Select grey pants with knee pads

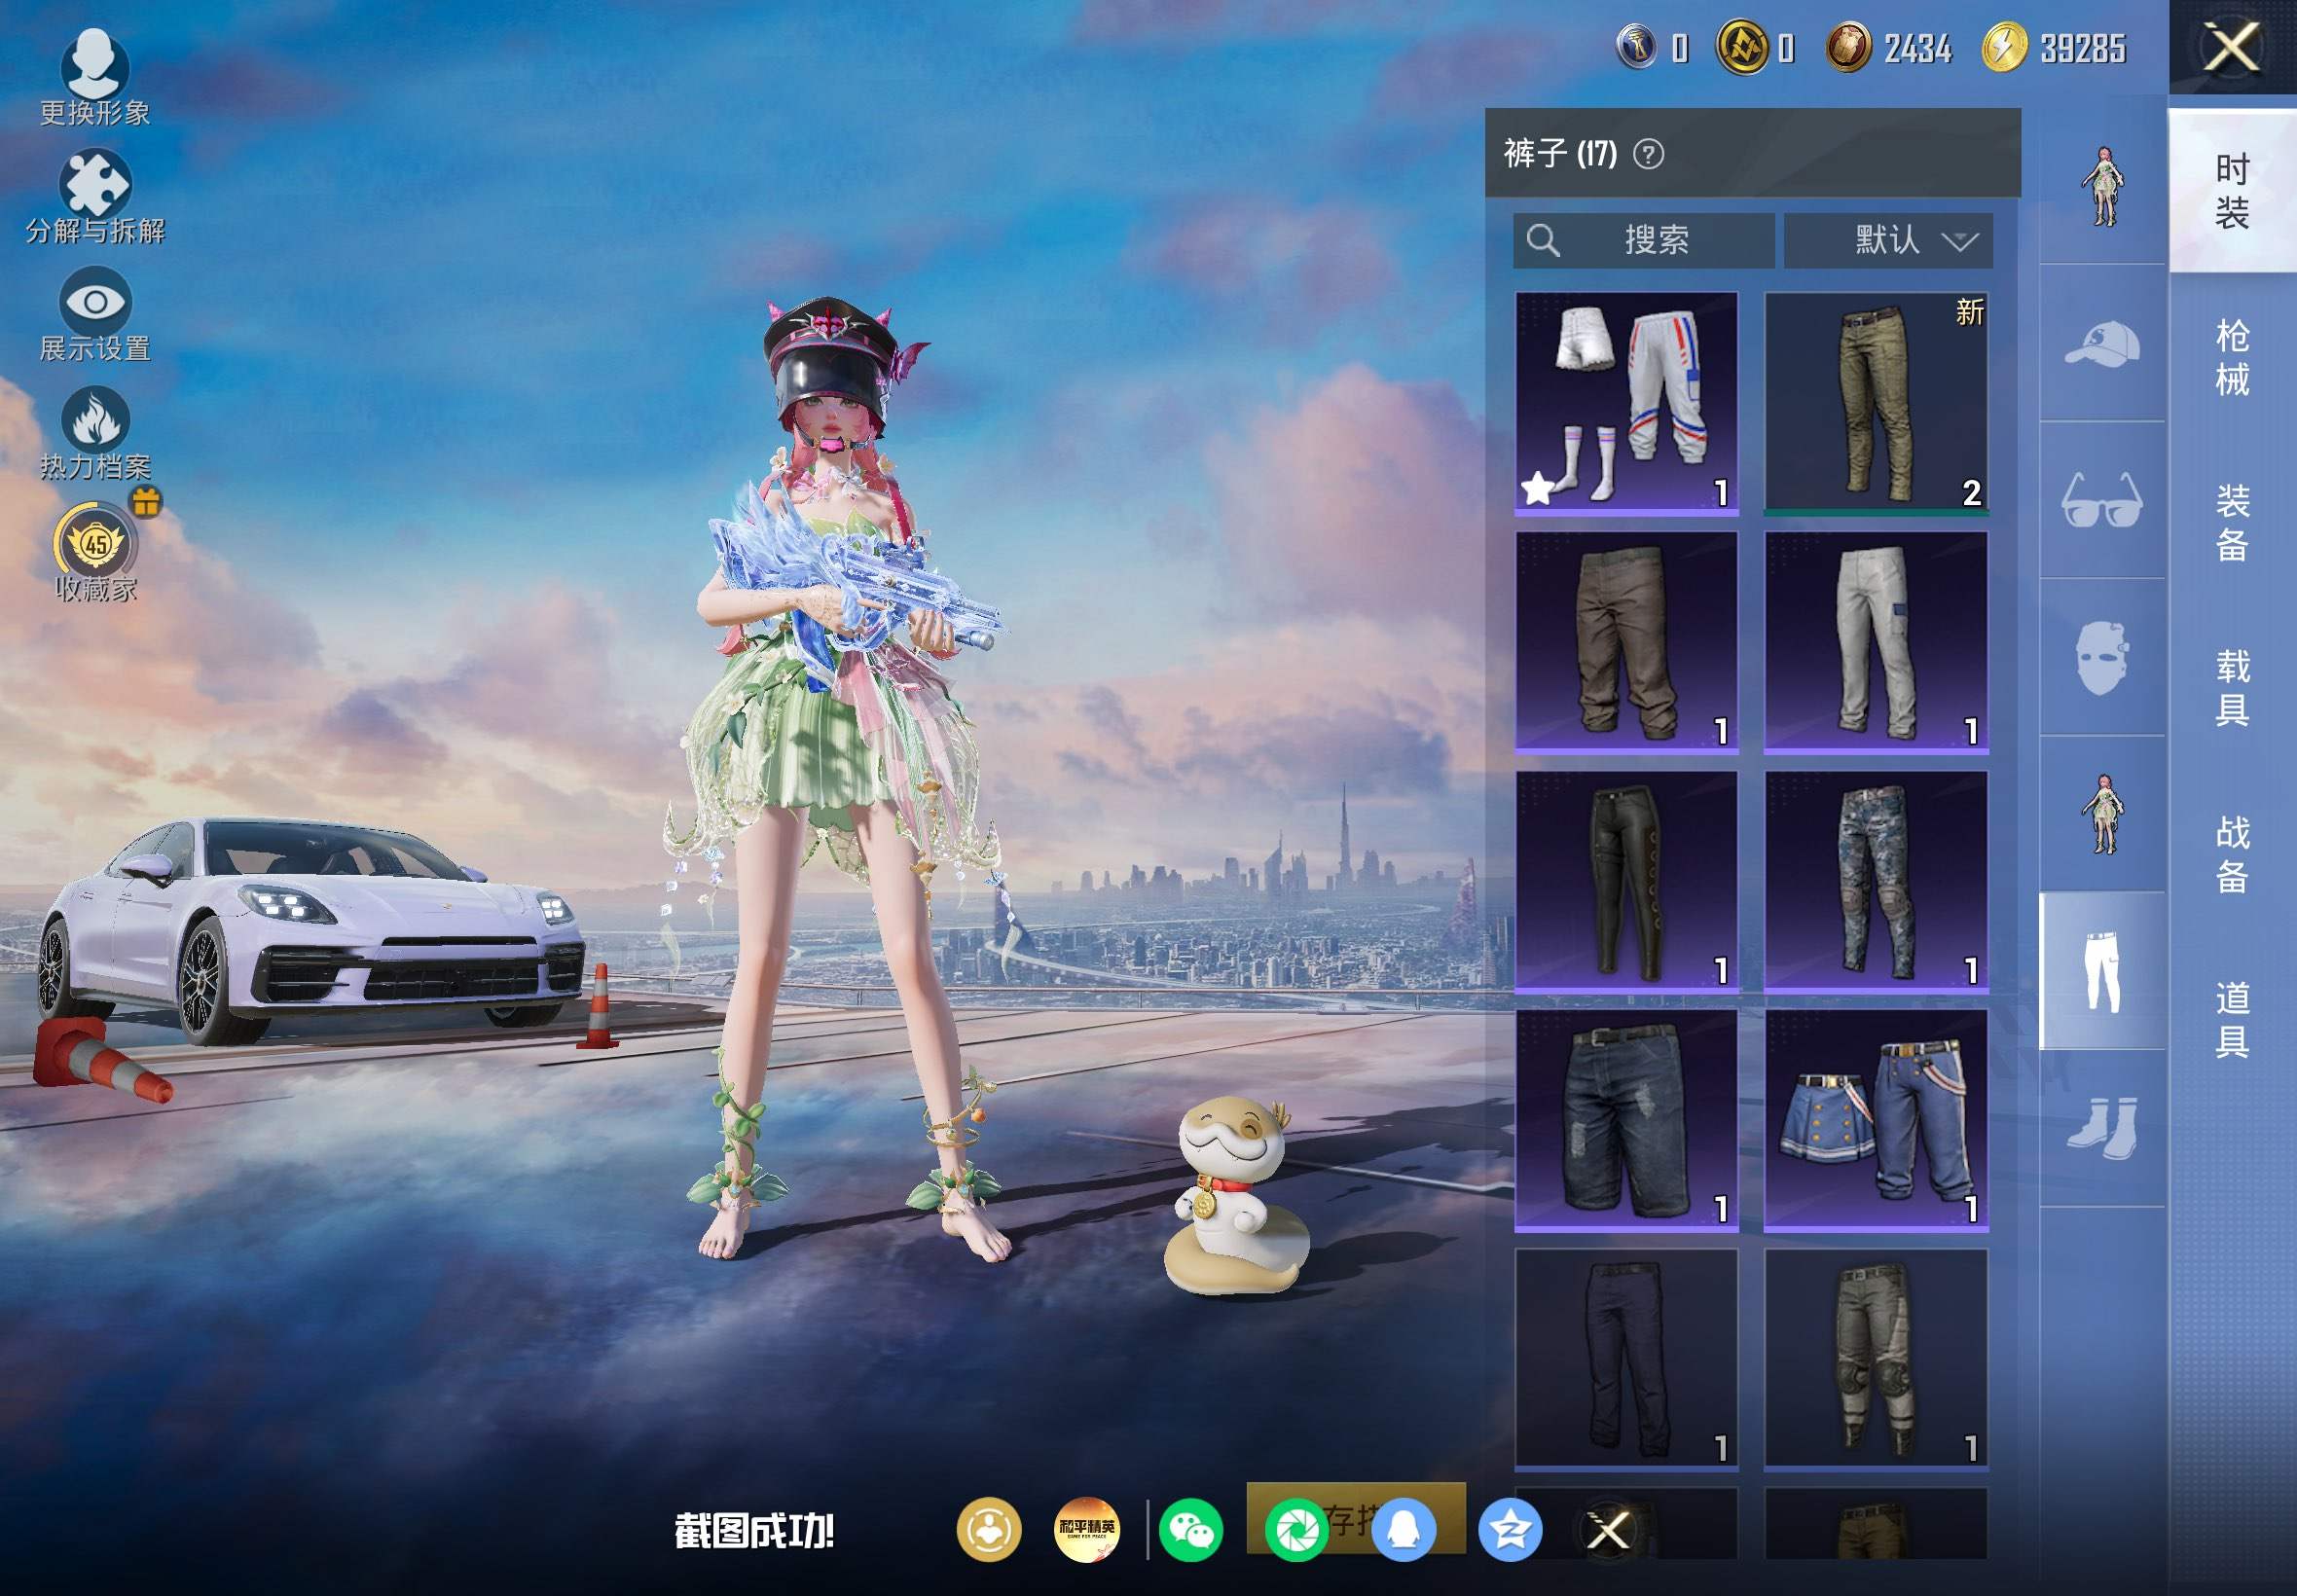[x=1876, y=1359]
